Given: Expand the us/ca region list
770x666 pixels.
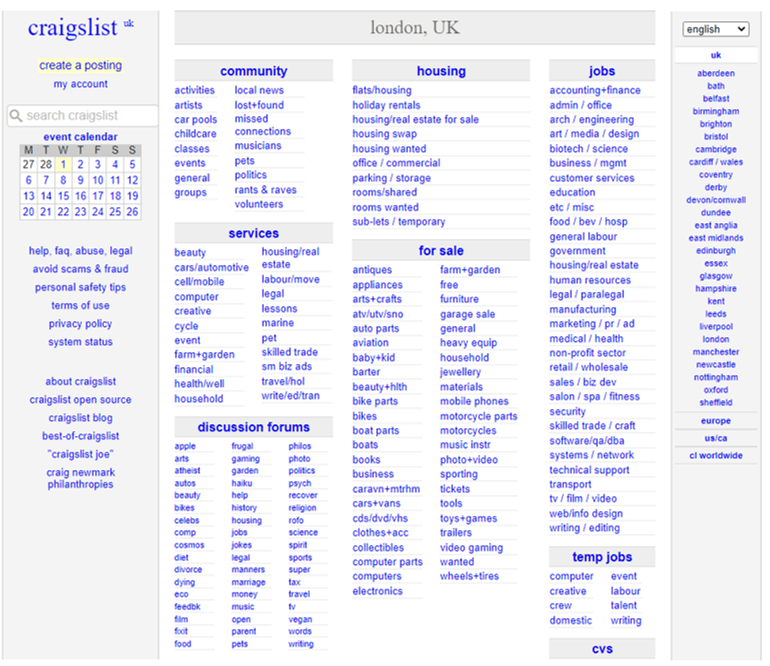Looking at the screenshot, I should 715,438.
